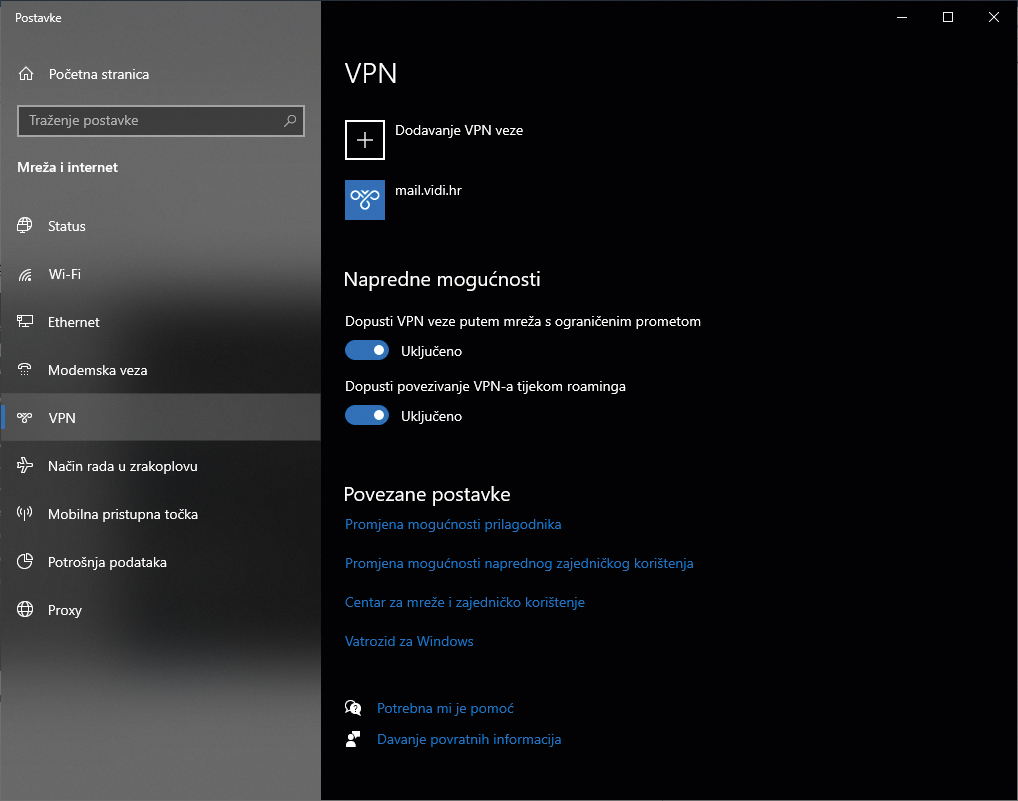The height and width of the screenshot is (801, 1018).
Task: Disable VPN connection during roaming switch
Action: [367, 416]
